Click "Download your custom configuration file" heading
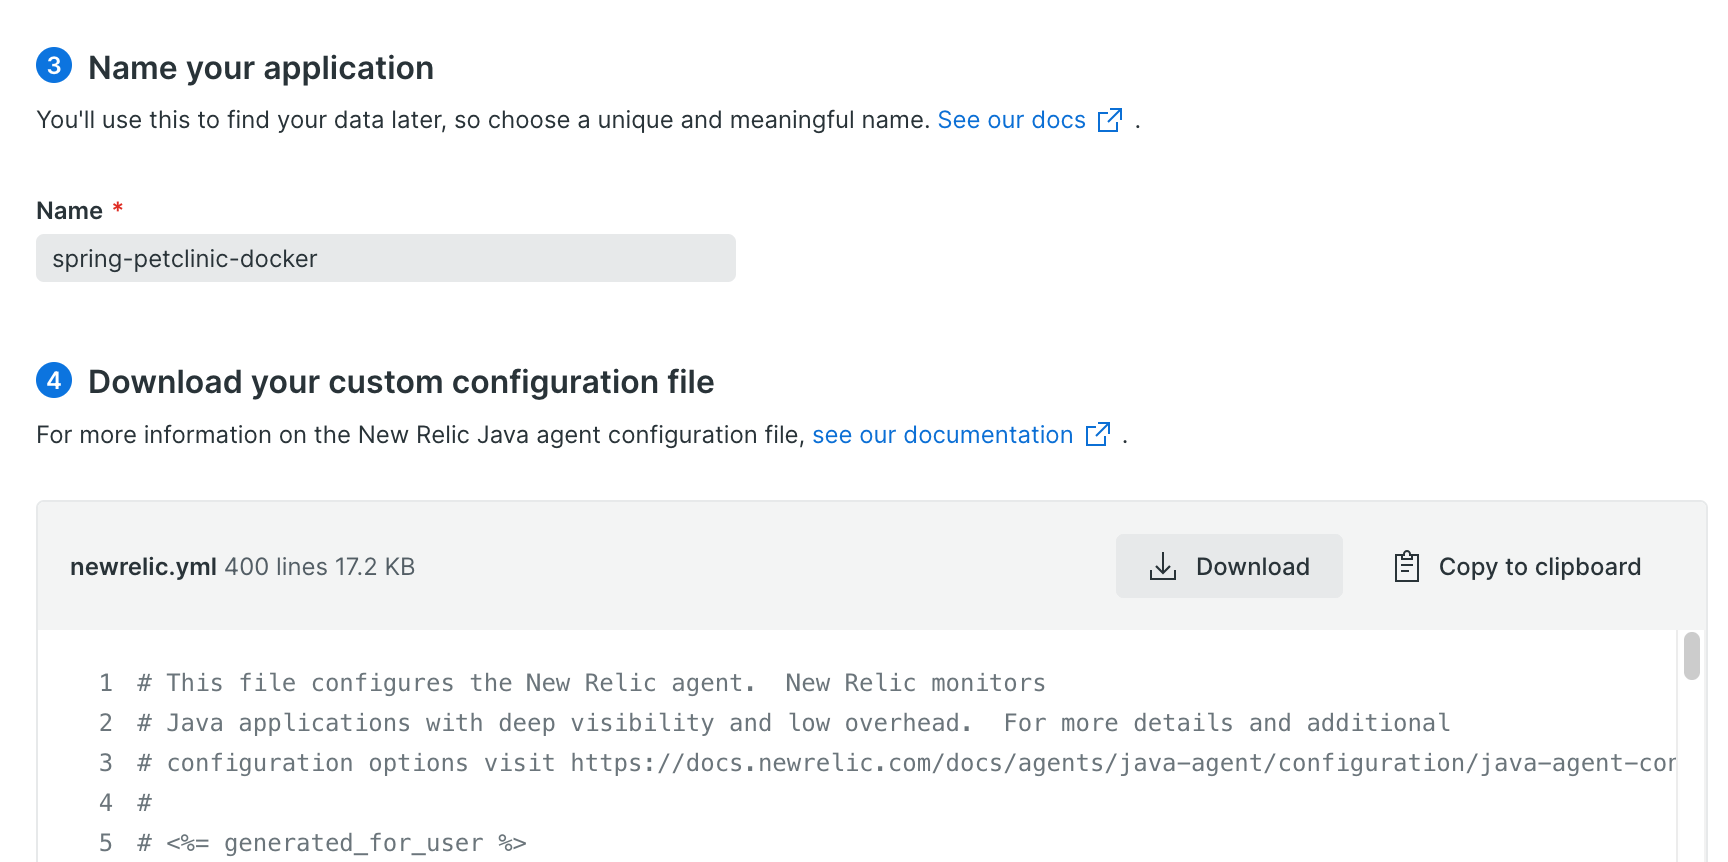The height and width of the screenshot is (862, 1728). coord(401,382)
